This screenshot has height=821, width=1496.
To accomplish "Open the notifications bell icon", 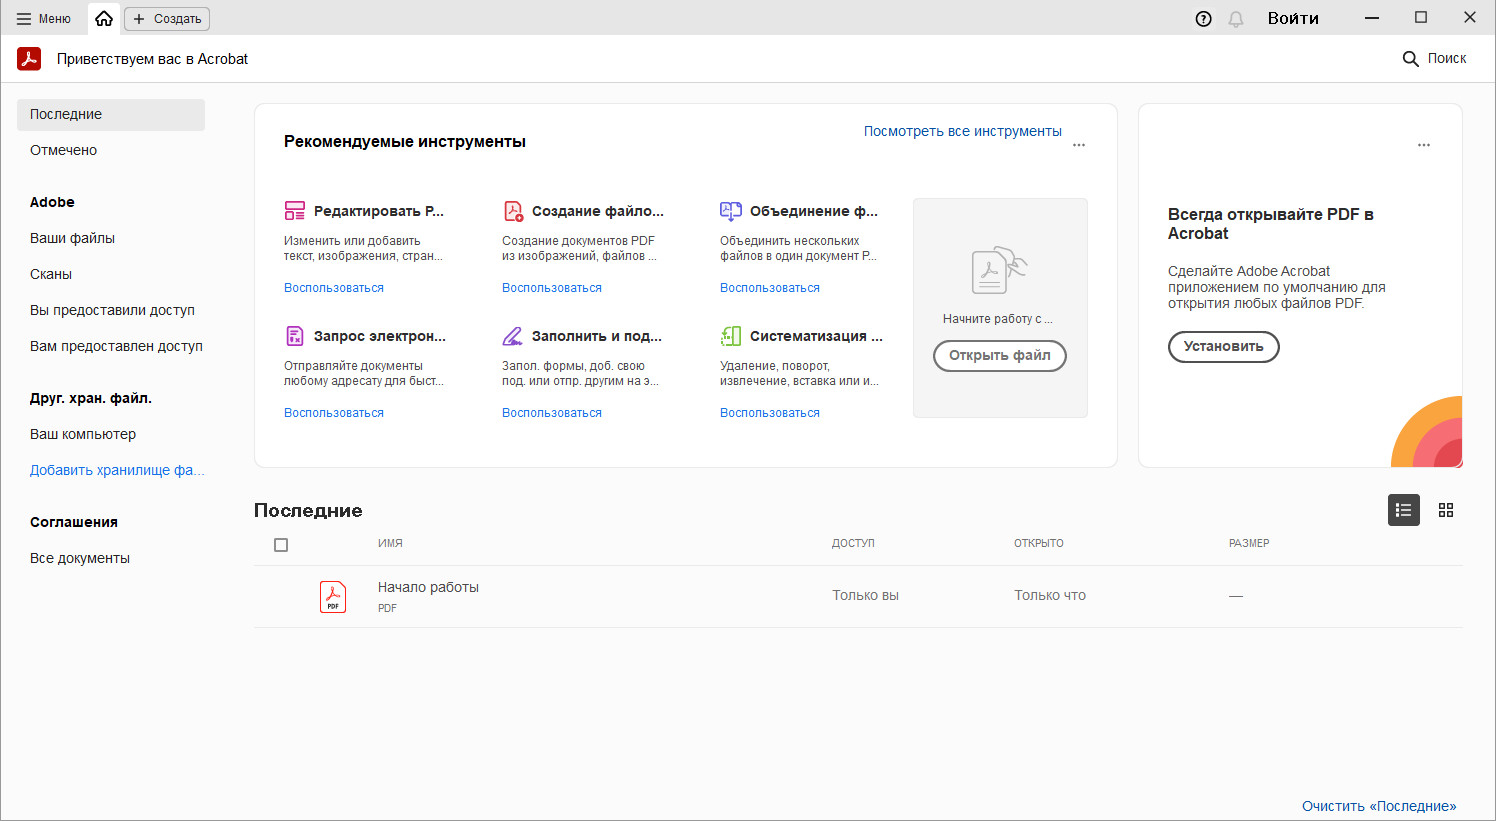I will click(x=1236, y=19).
